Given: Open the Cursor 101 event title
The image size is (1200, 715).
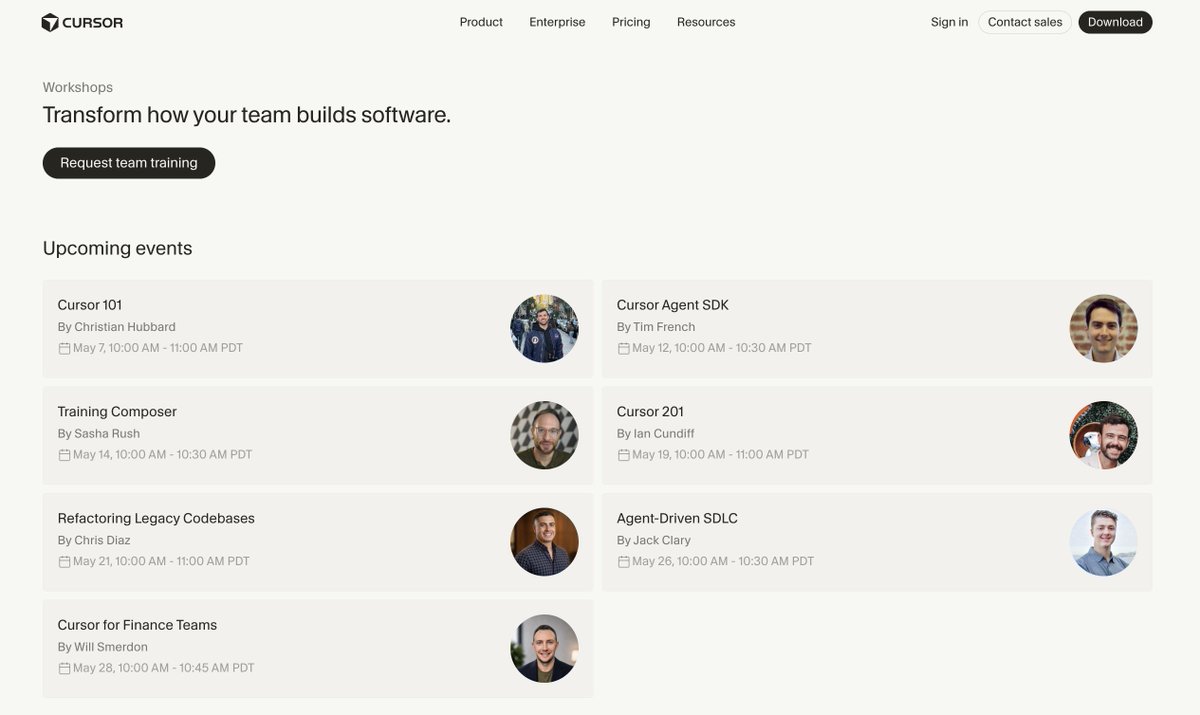Looking at the screenshot, I should [x=90, y=305].
